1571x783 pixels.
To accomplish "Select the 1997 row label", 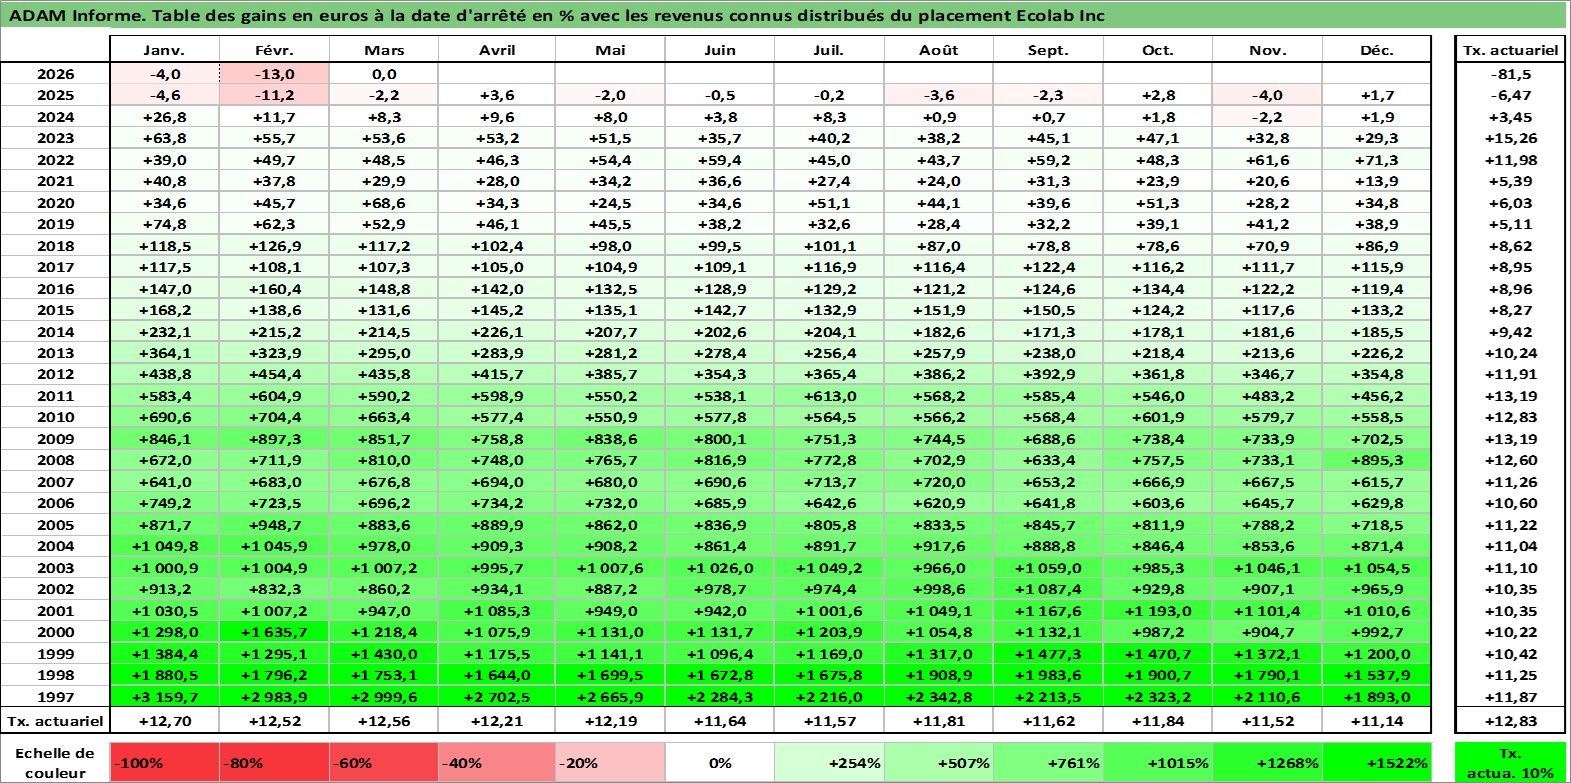I will (x=55, y=697).
